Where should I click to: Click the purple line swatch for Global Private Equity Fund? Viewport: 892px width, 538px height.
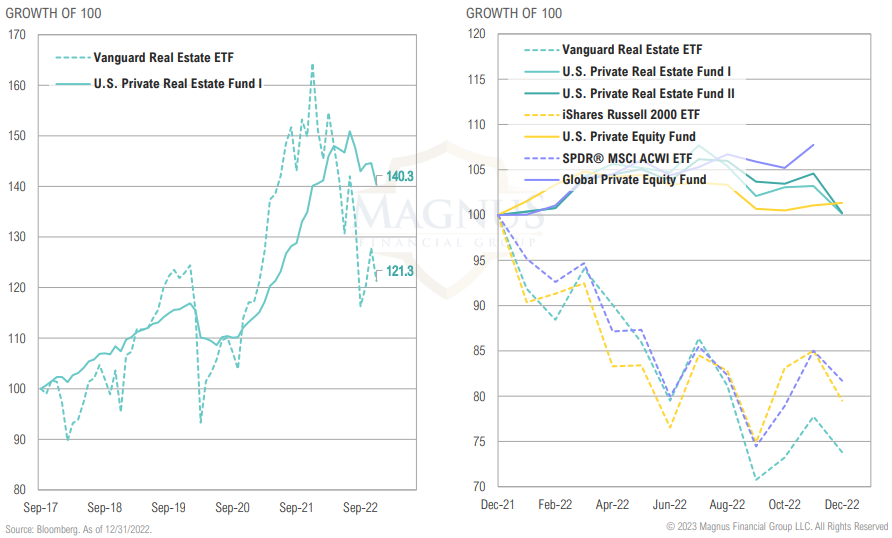[538, 180]
